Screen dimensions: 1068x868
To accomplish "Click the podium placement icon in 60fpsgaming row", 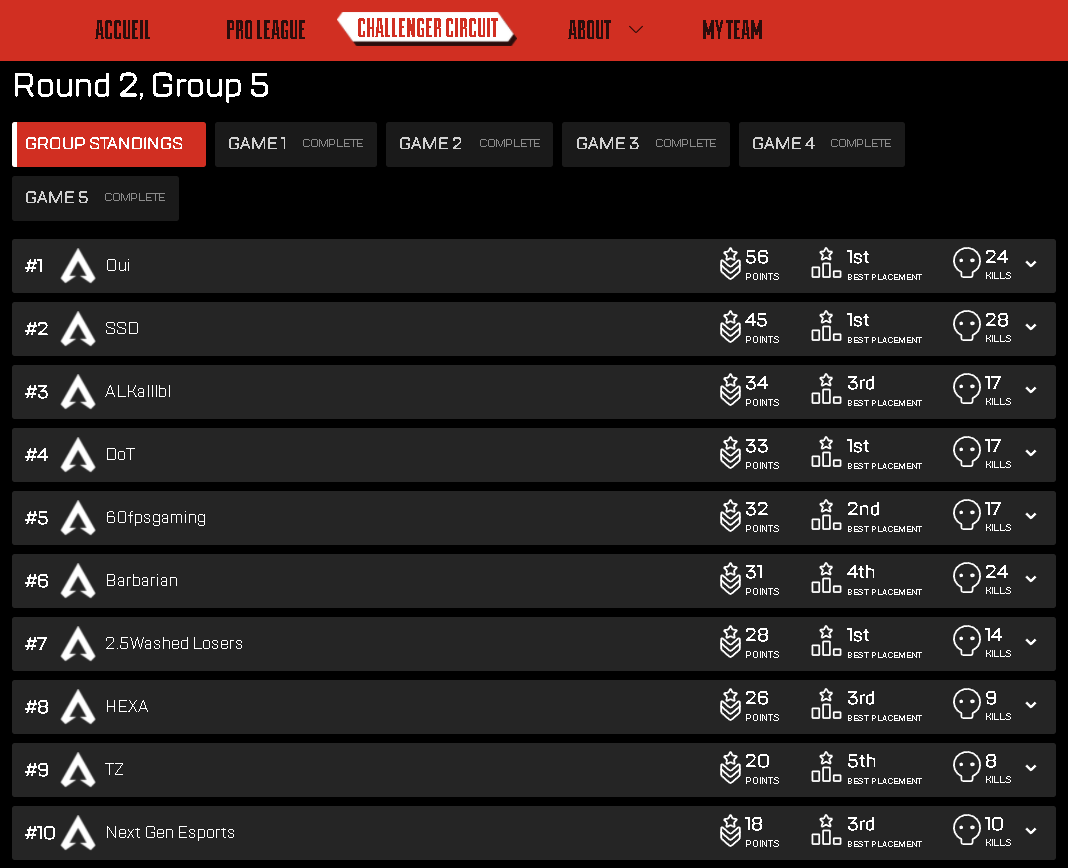I will coord(826,514).
